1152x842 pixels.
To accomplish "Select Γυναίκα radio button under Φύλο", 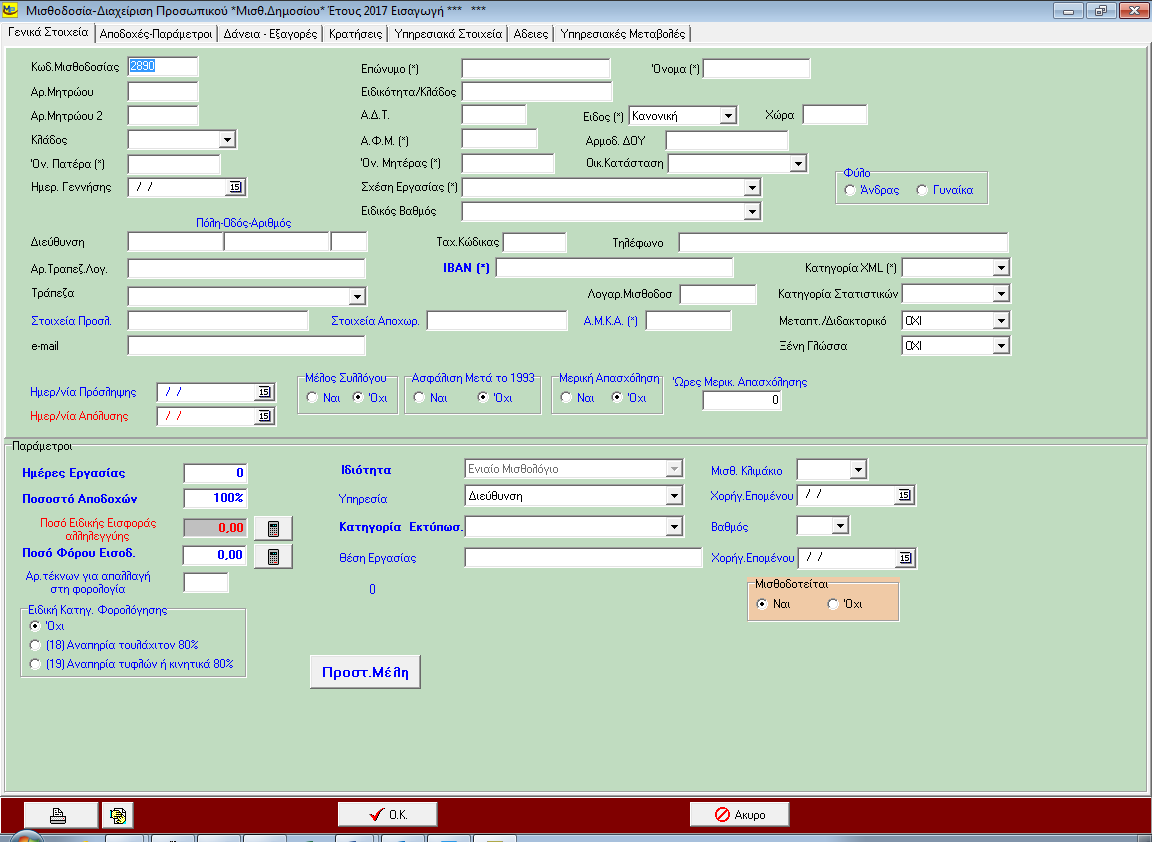I will [x=922, y=190].
